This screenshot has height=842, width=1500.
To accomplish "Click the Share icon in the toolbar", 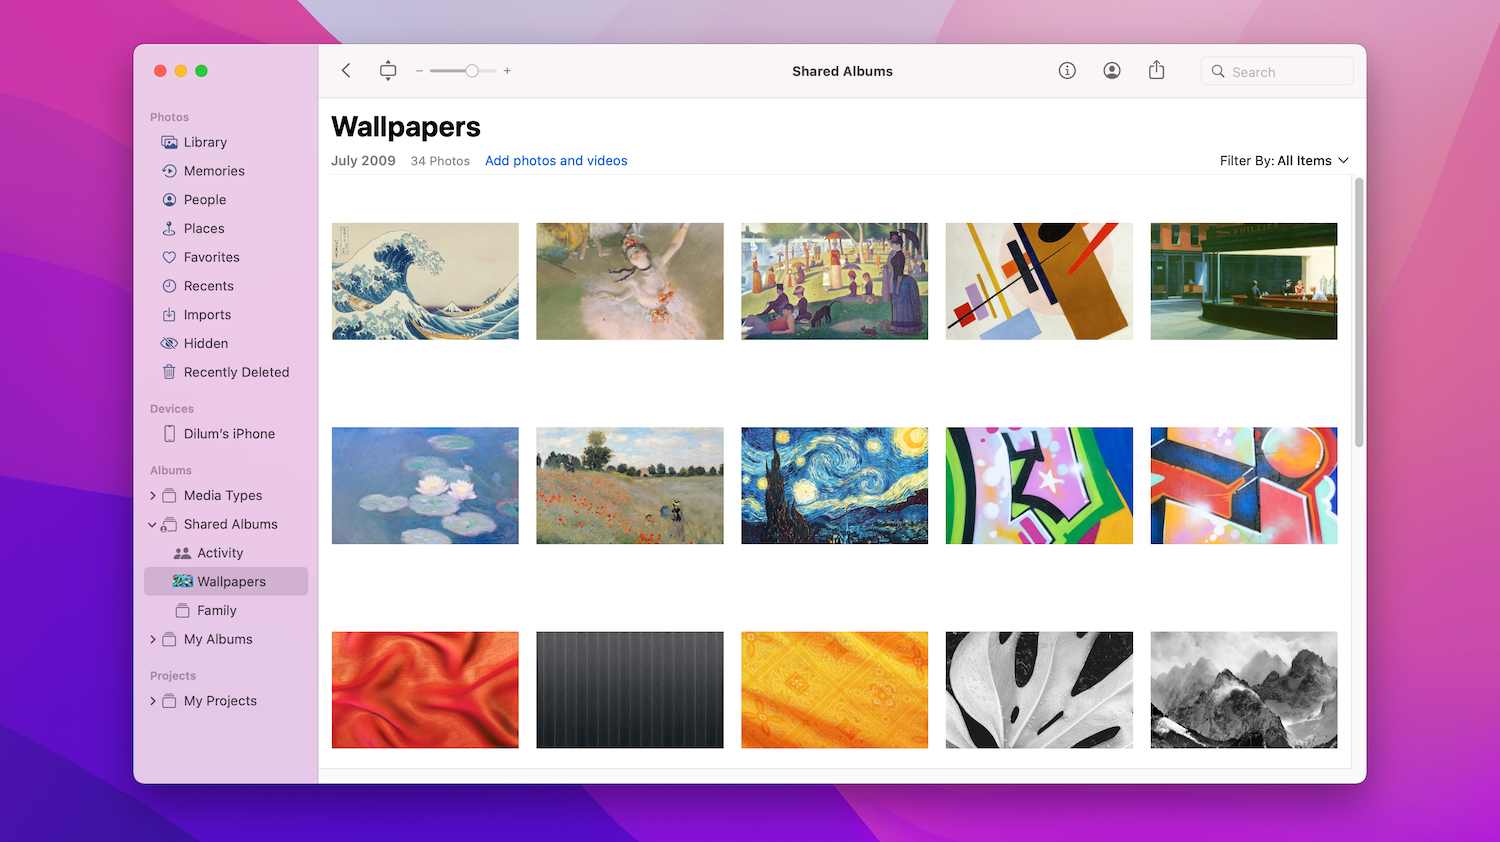I will pos(1156,70).
